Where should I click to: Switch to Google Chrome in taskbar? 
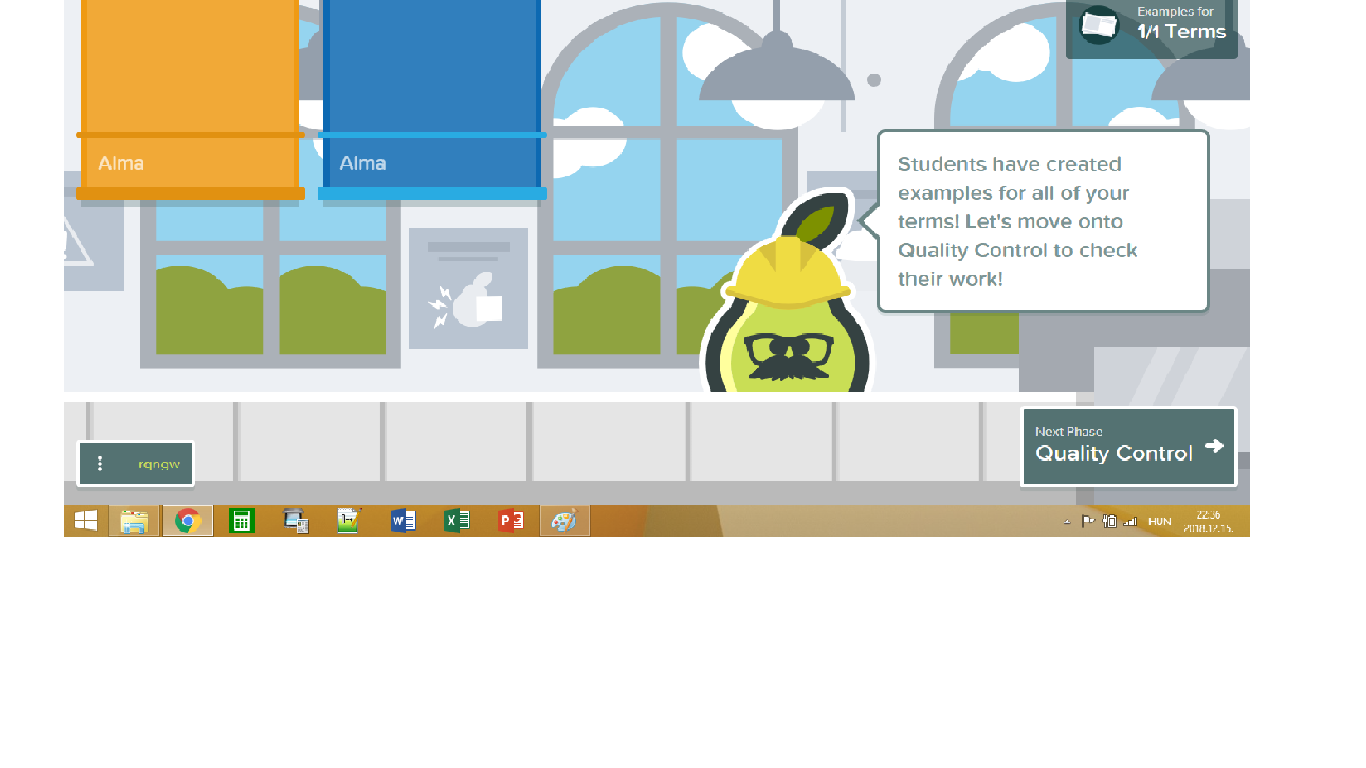188,521
